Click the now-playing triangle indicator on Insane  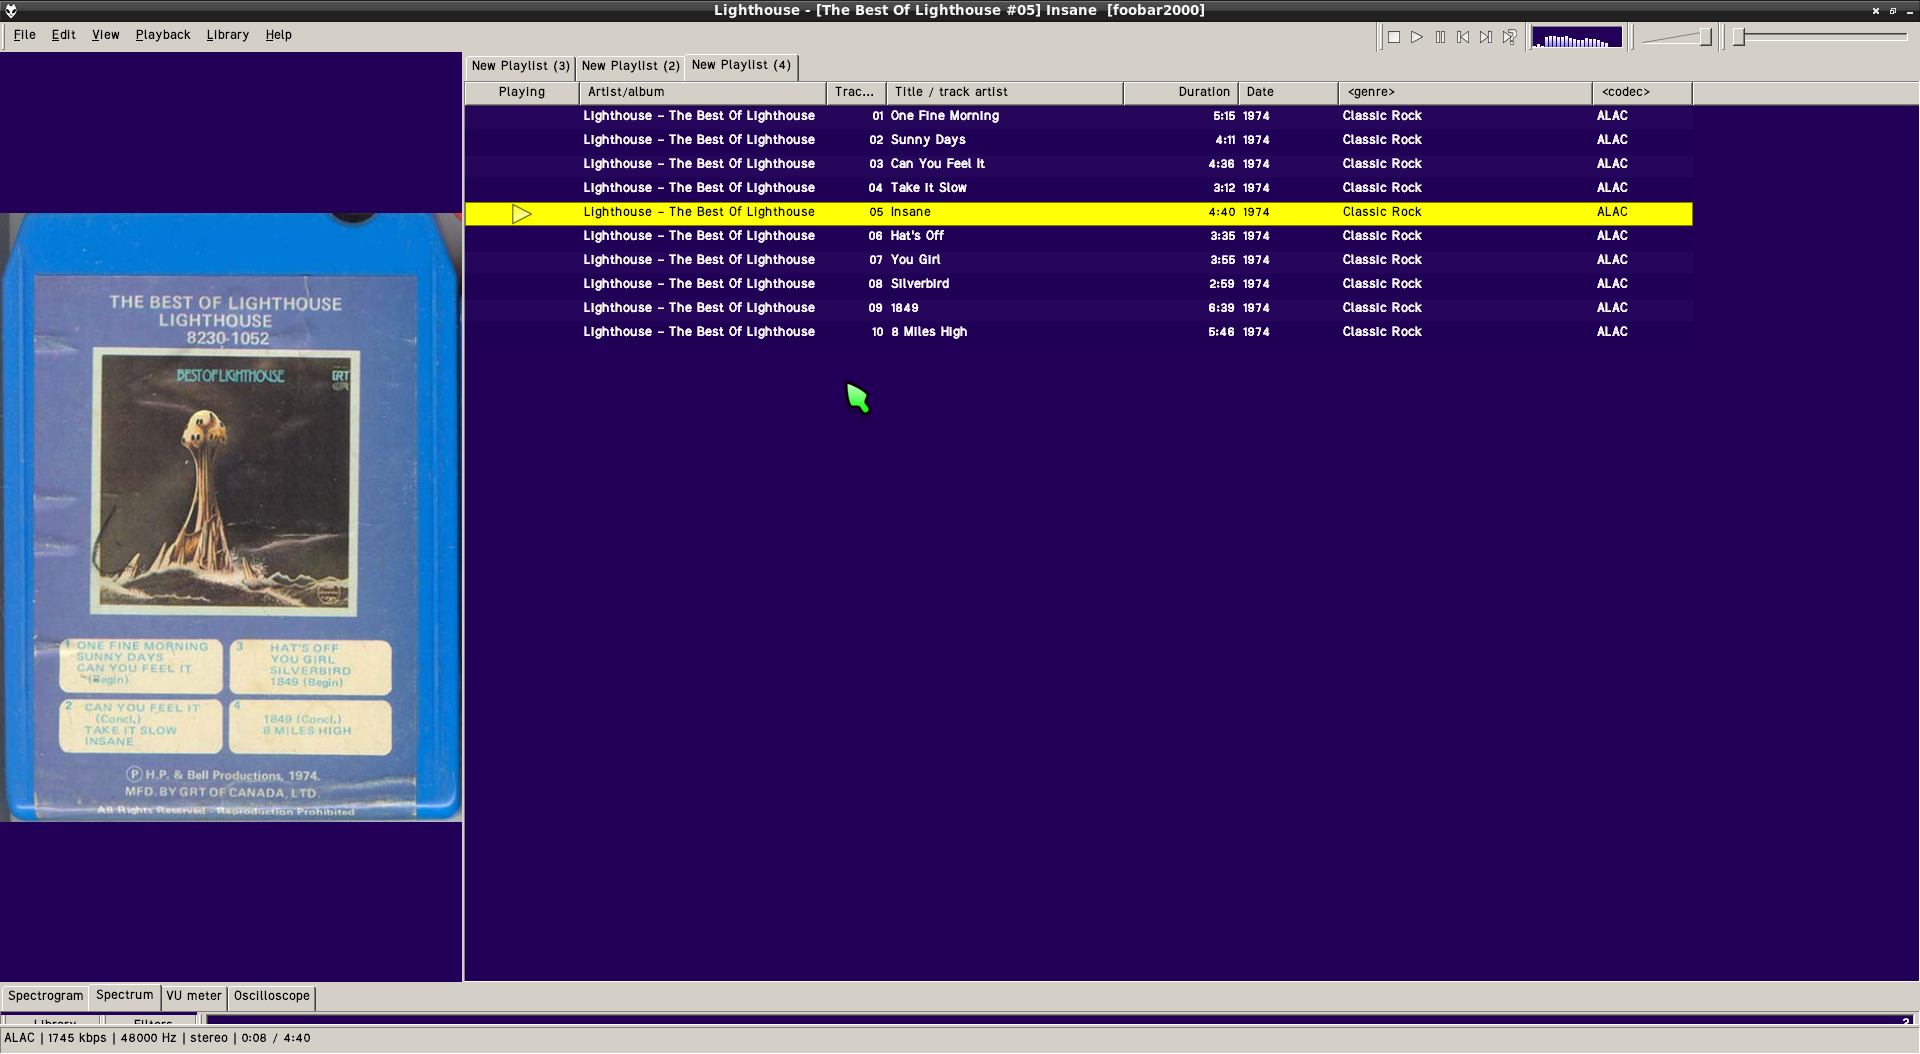click(x=521, y=213)
